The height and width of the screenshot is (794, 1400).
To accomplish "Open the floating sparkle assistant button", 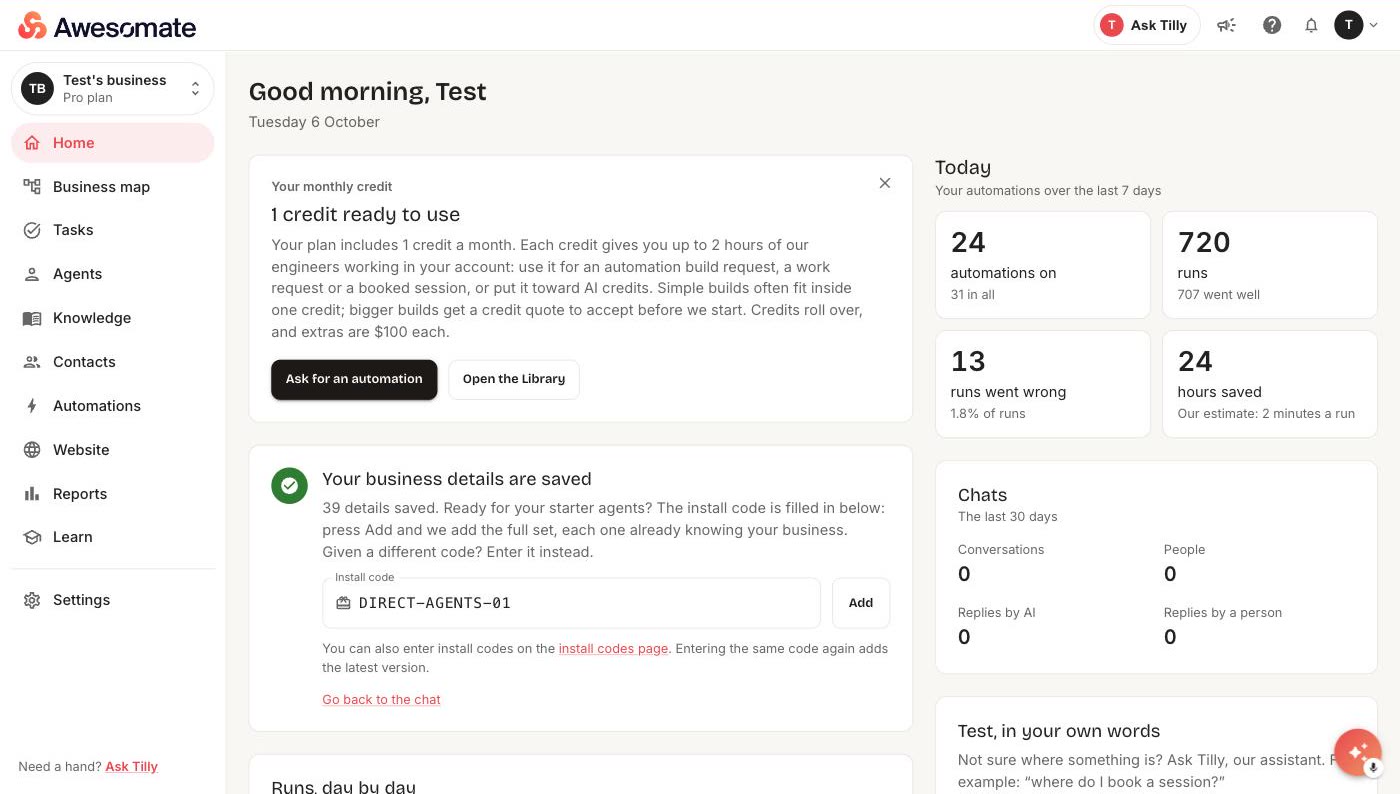I will click(x=1358, y=752).
